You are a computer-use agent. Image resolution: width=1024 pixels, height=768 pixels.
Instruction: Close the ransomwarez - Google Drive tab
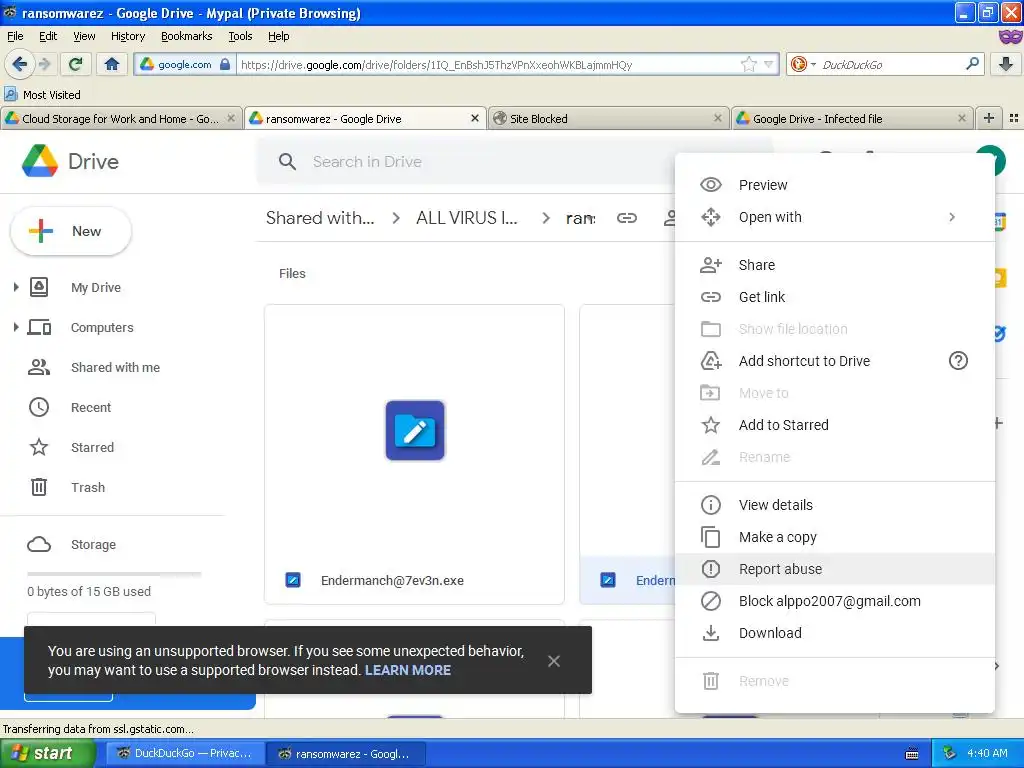click(475, 118)
